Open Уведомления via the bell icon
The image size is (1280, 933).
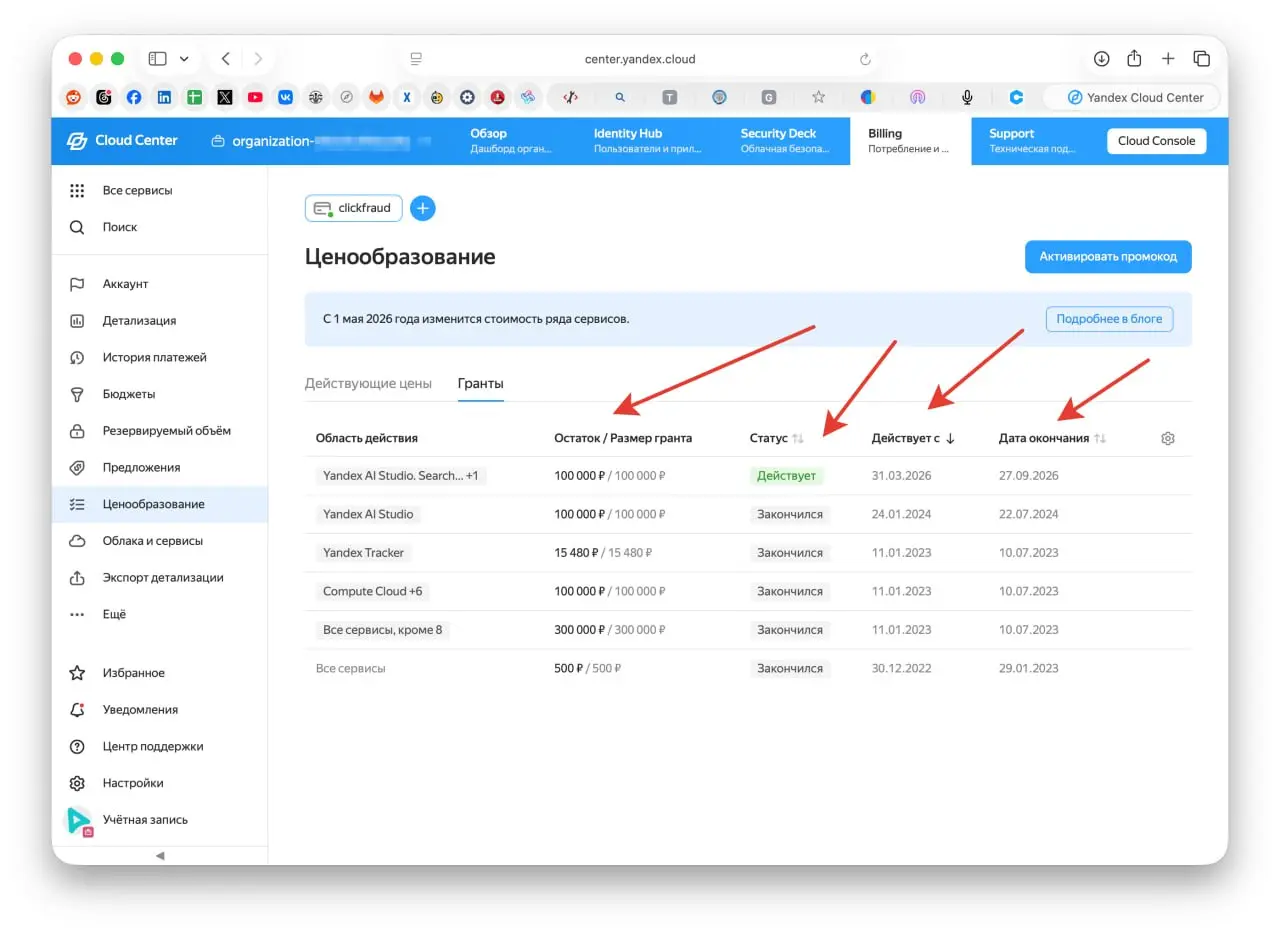[77, 710]
